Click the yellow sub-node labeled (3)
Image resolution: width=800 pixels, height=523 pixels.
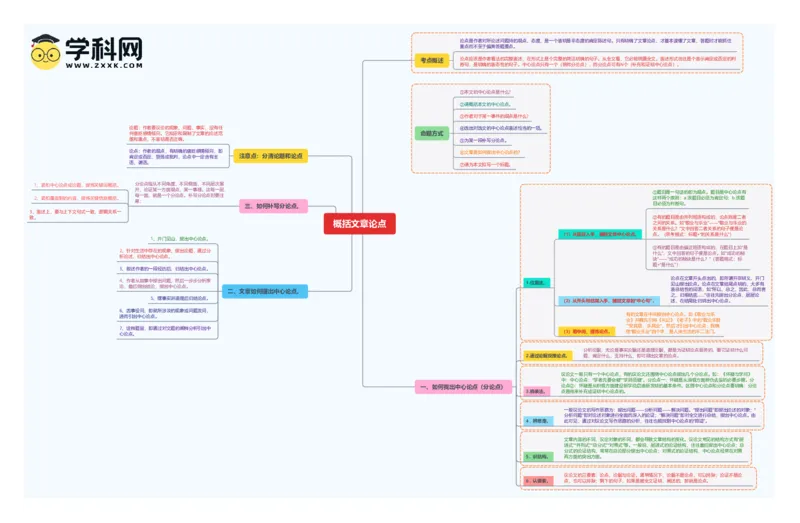click(x=587, y=332)
